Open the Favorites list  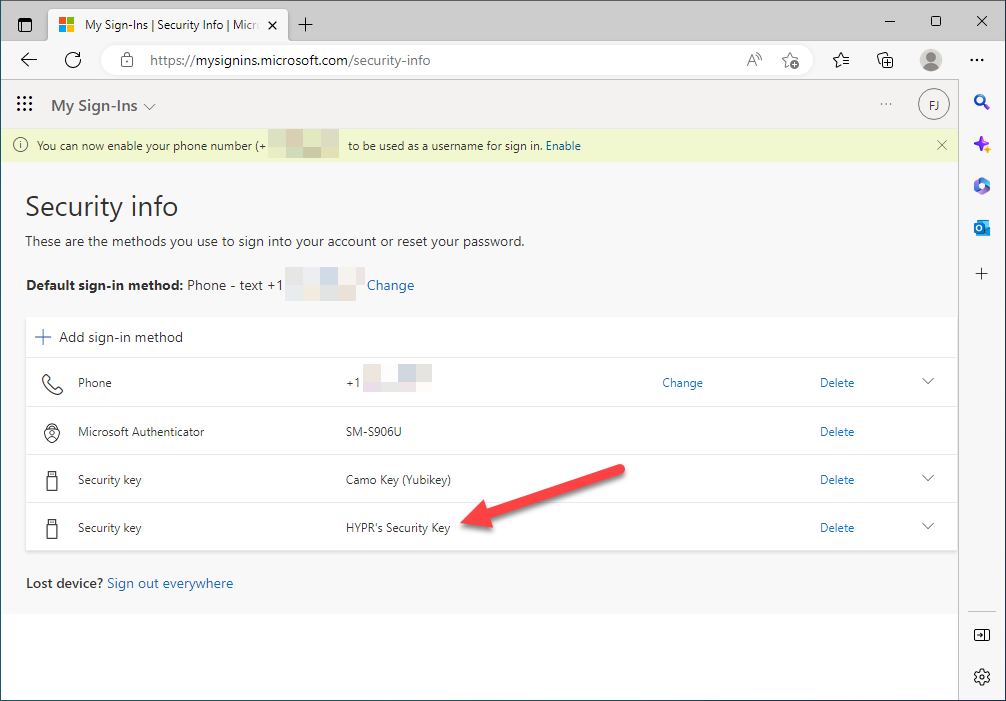point(841,60)
